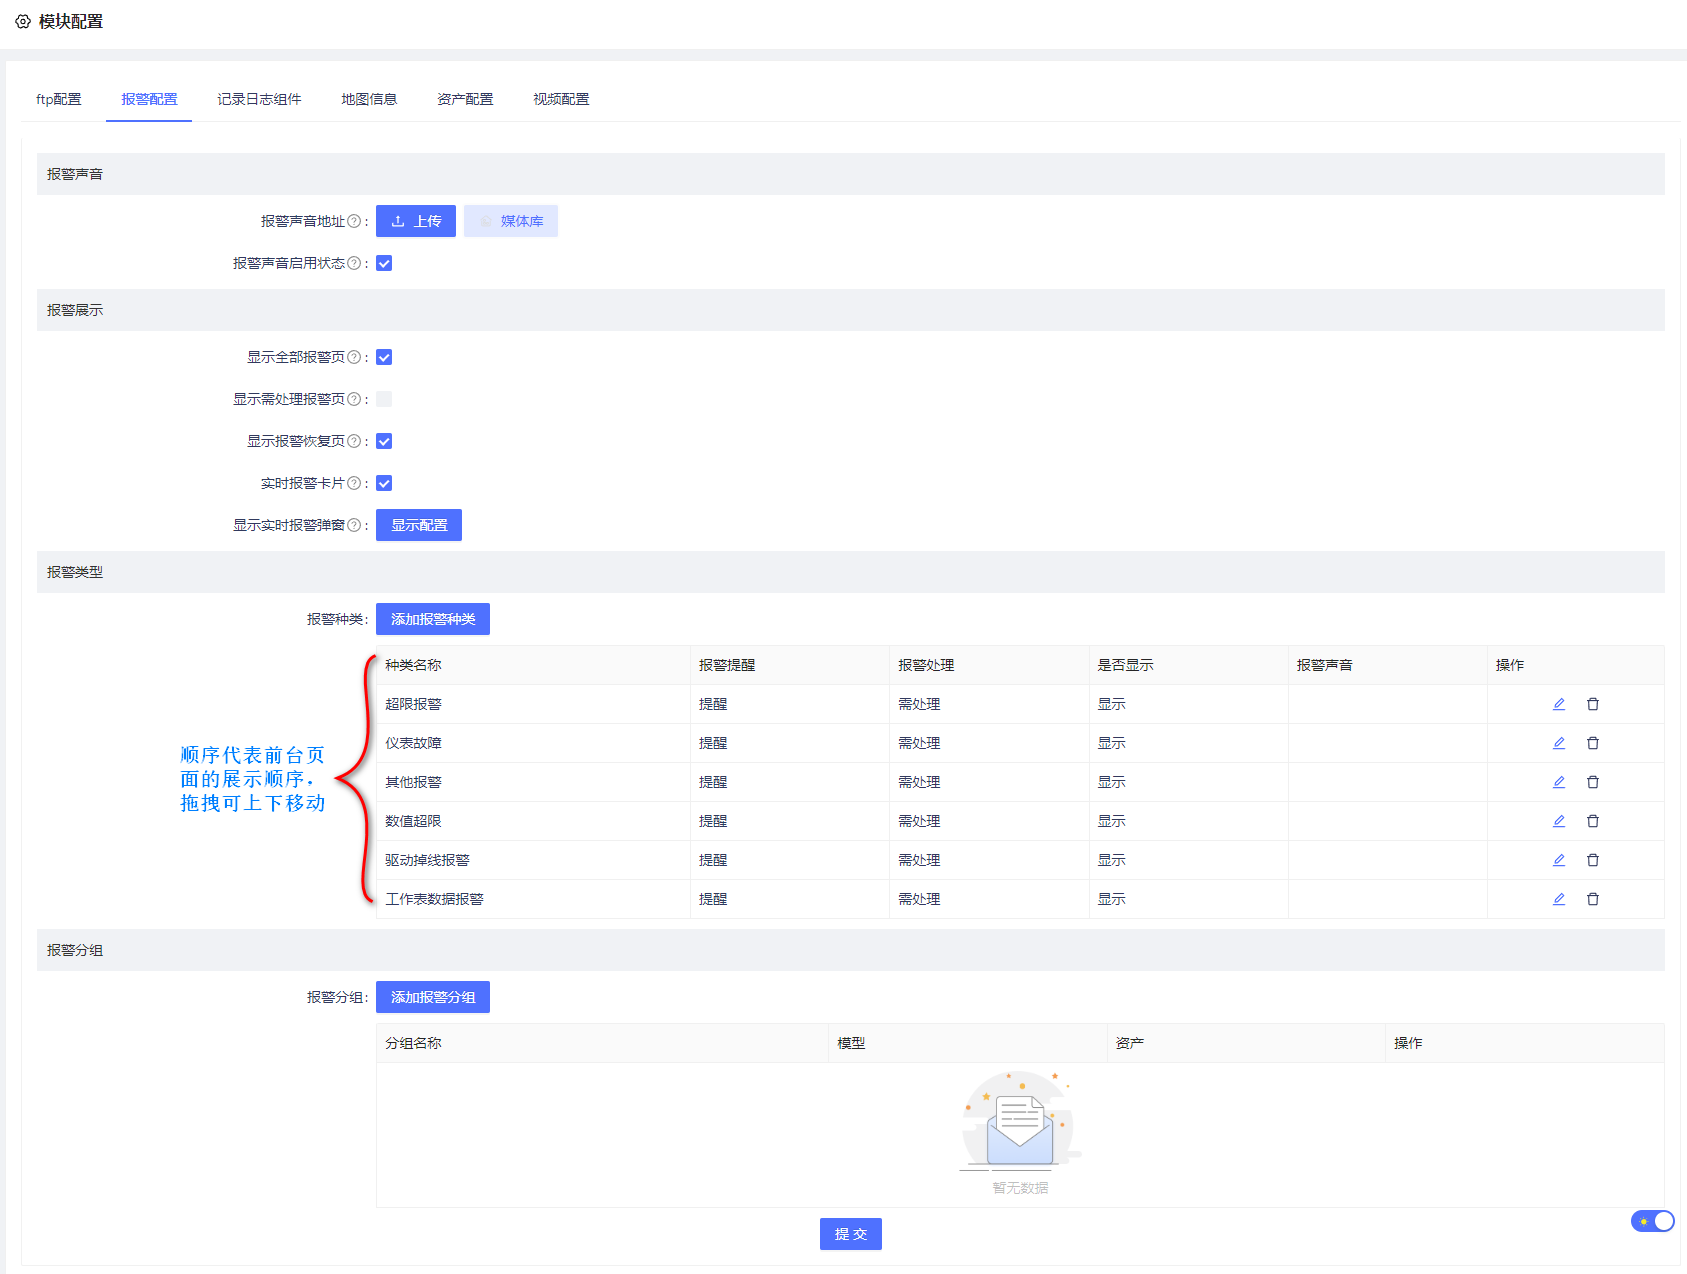
Task: Edit the 其他报警 entry
Action: (x=1558, y=782)
